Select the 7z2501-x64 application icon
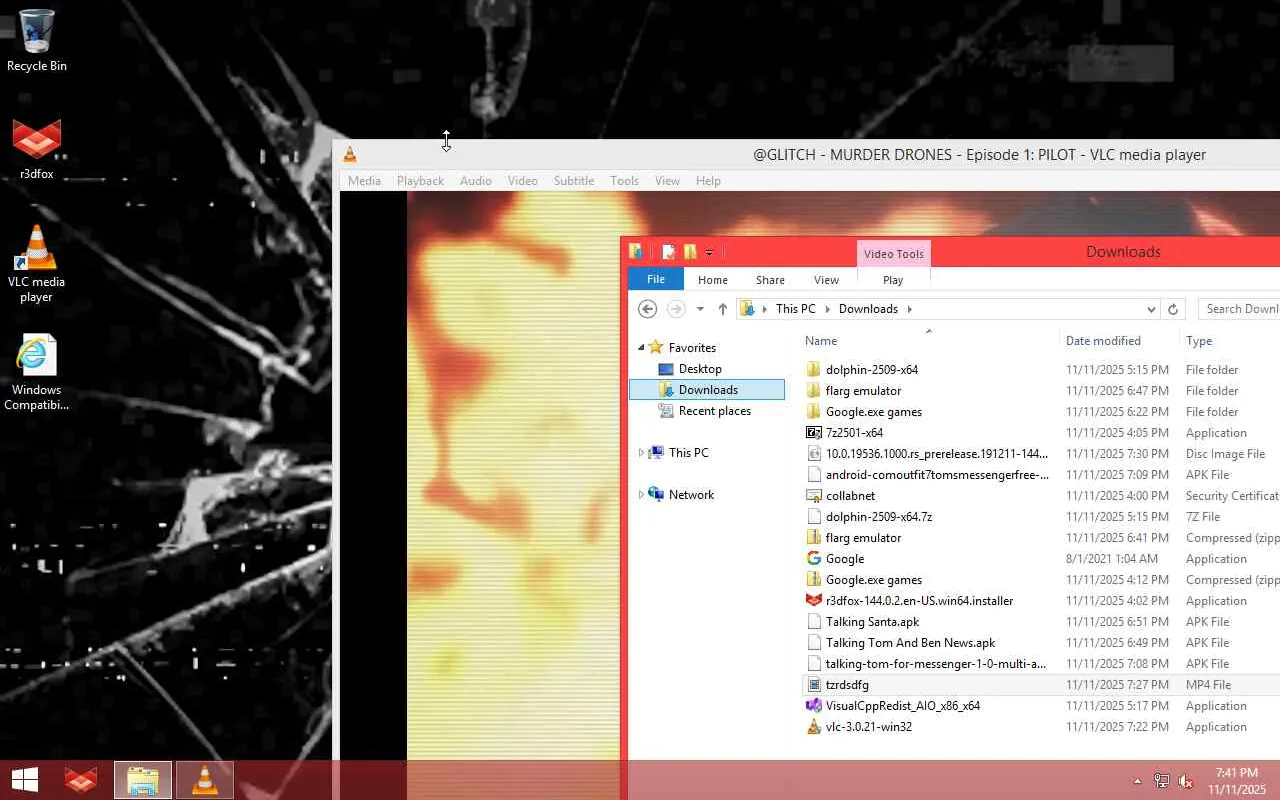The width and height of the screenshot is (1280, 800). (813, 433)
